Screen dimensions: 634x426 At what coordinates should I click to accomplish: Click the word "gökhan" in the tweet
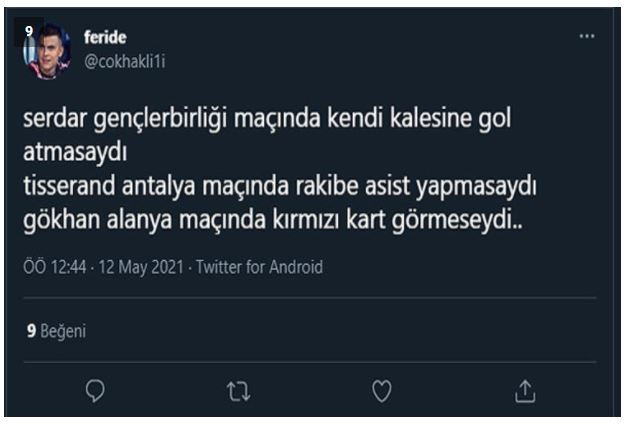pyautogui.click(x=58, y=220)
